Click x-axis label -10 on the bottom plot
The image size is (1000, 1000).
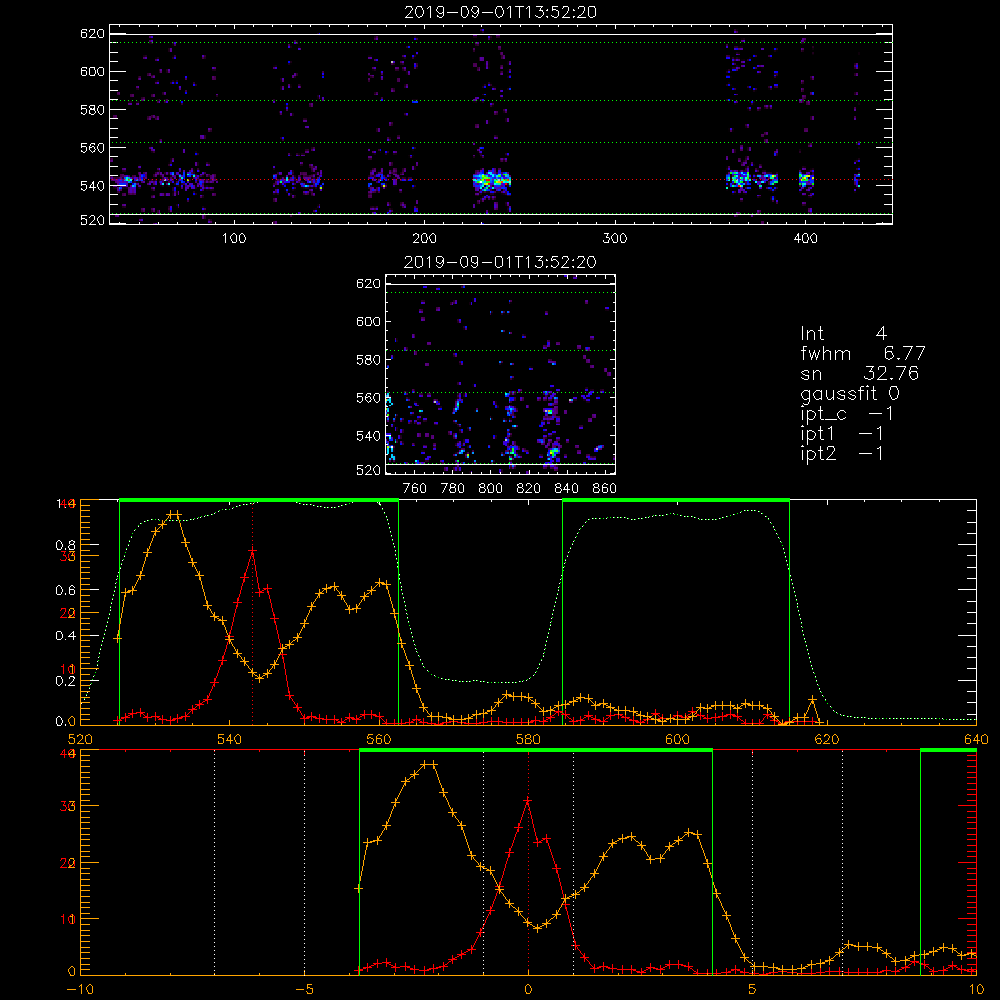[79, 990]
